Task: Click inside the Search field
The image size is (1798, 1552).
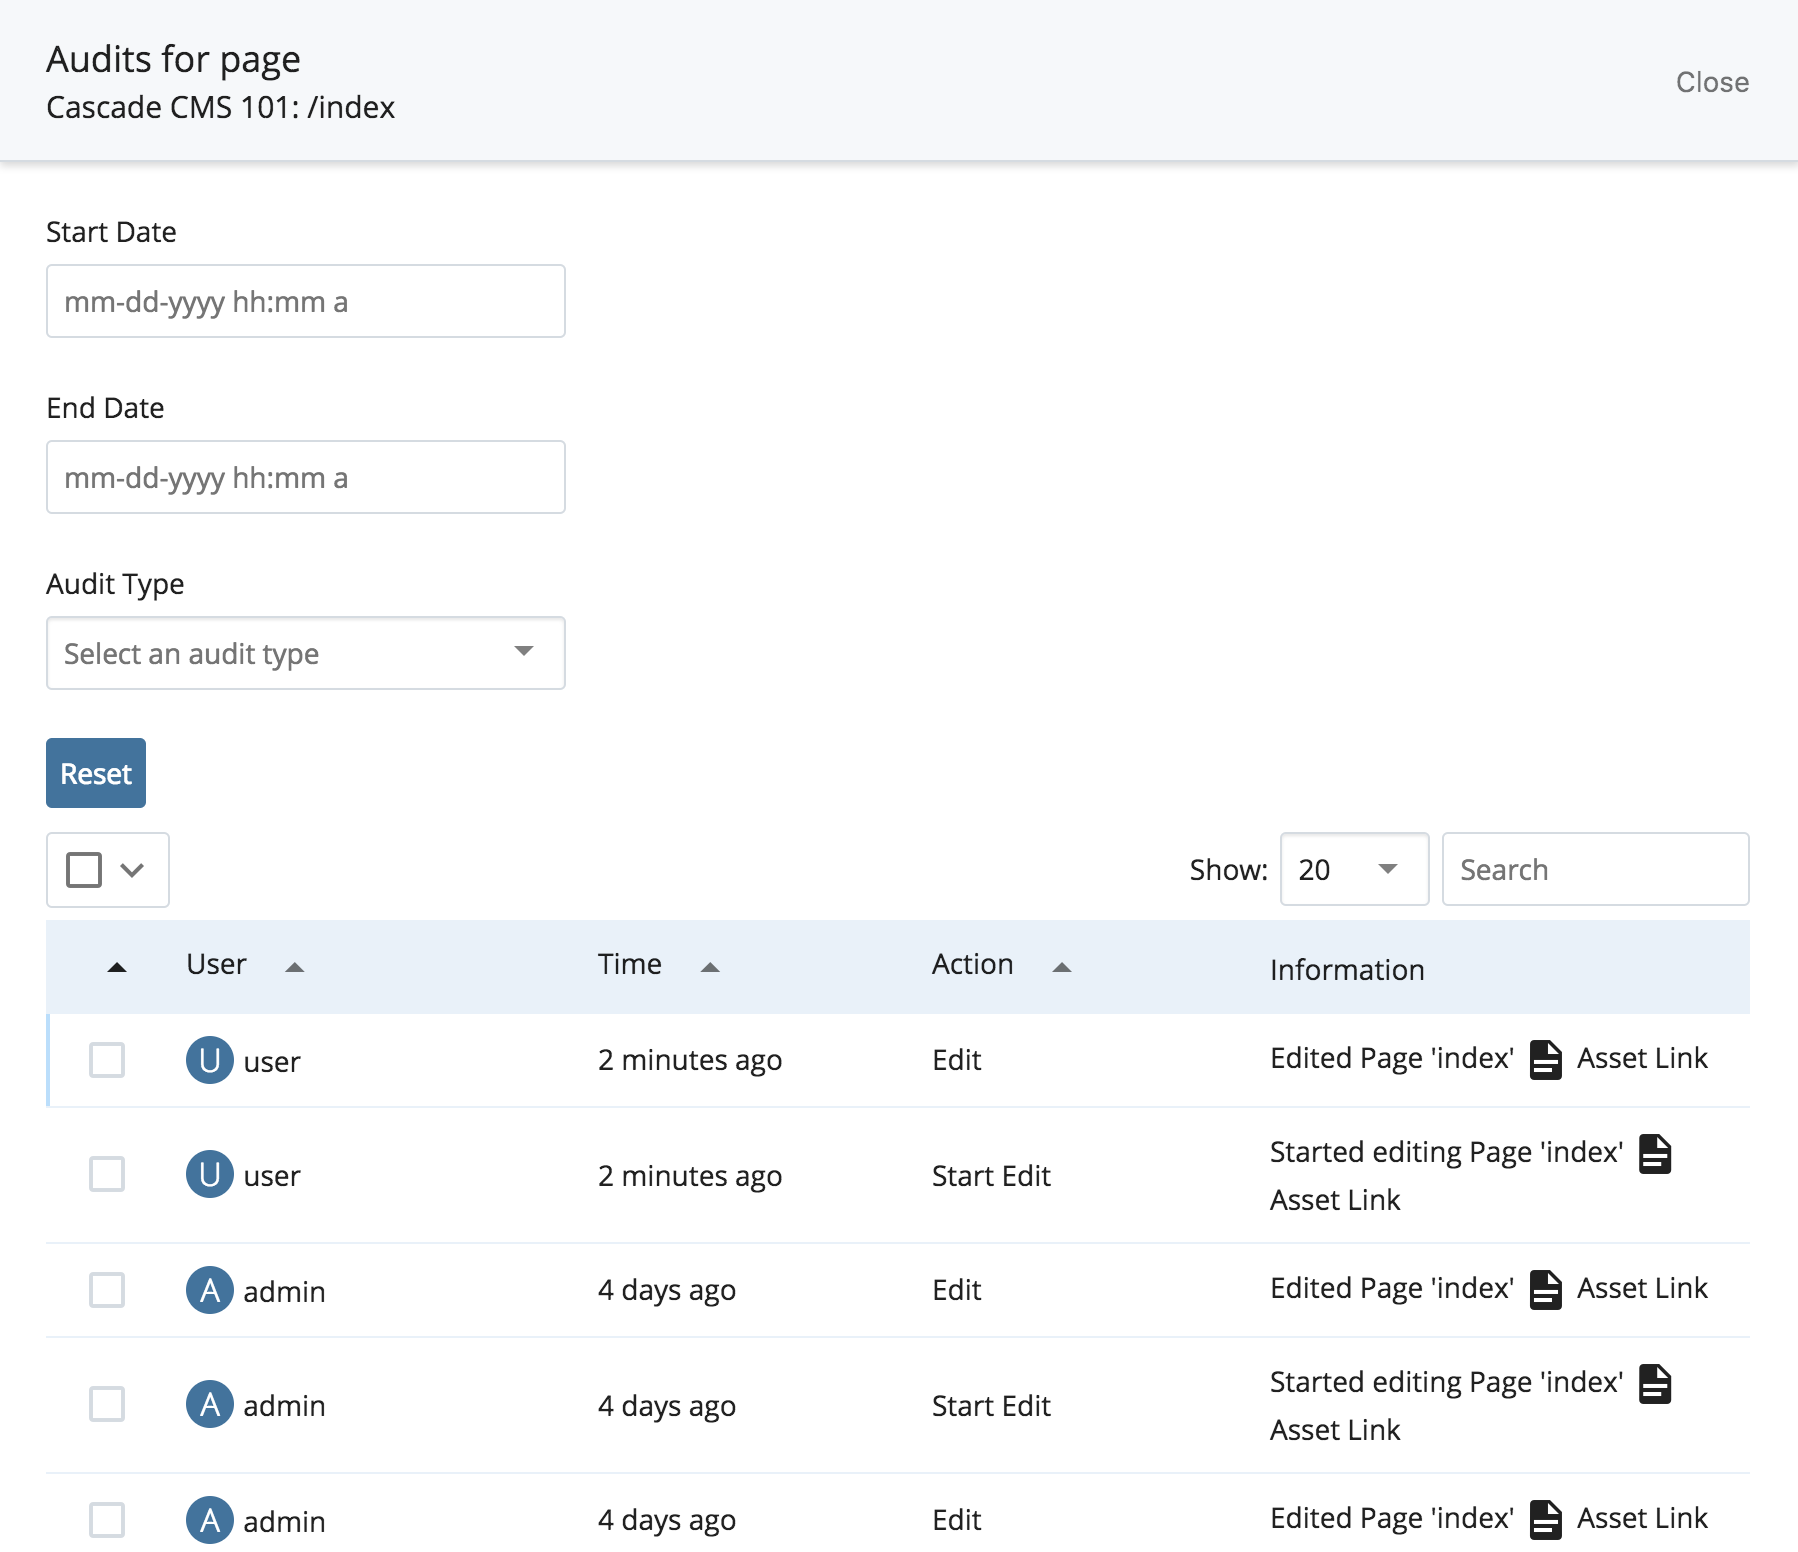Action: [x=1594, y=870]
